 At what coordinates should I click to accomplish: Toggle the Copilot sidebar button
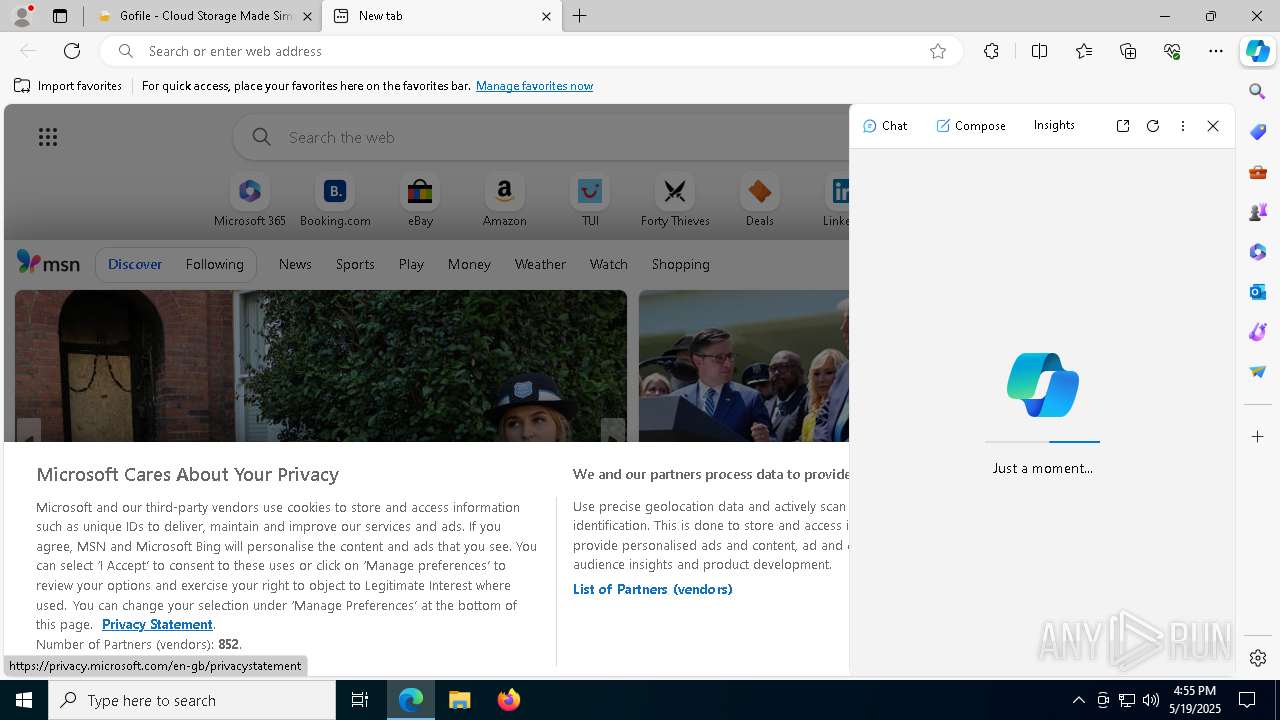(1258, 51)
